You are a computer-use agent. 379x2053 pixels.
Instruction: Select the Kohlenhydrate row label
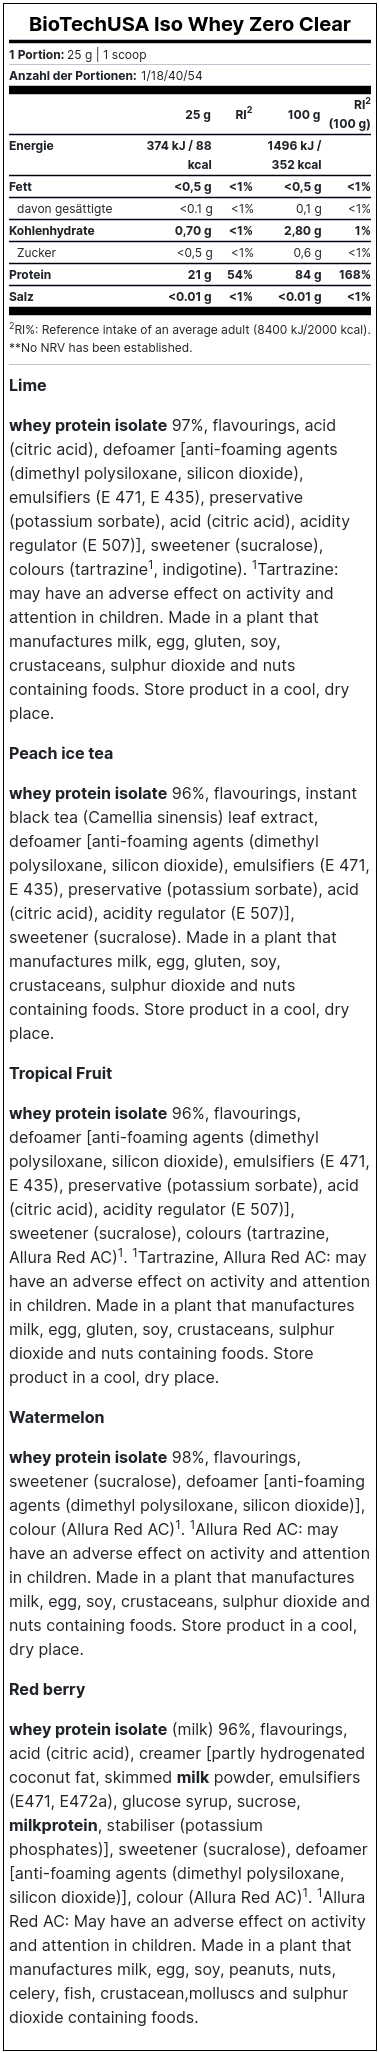[51, 230]
